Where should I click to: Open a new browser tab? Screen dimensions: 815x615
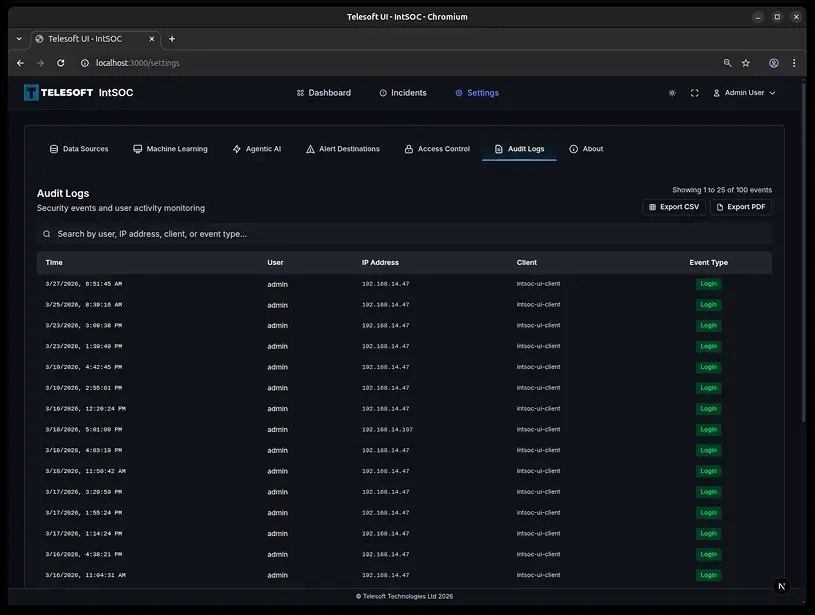pyautogui.click(x=172, y=39)
